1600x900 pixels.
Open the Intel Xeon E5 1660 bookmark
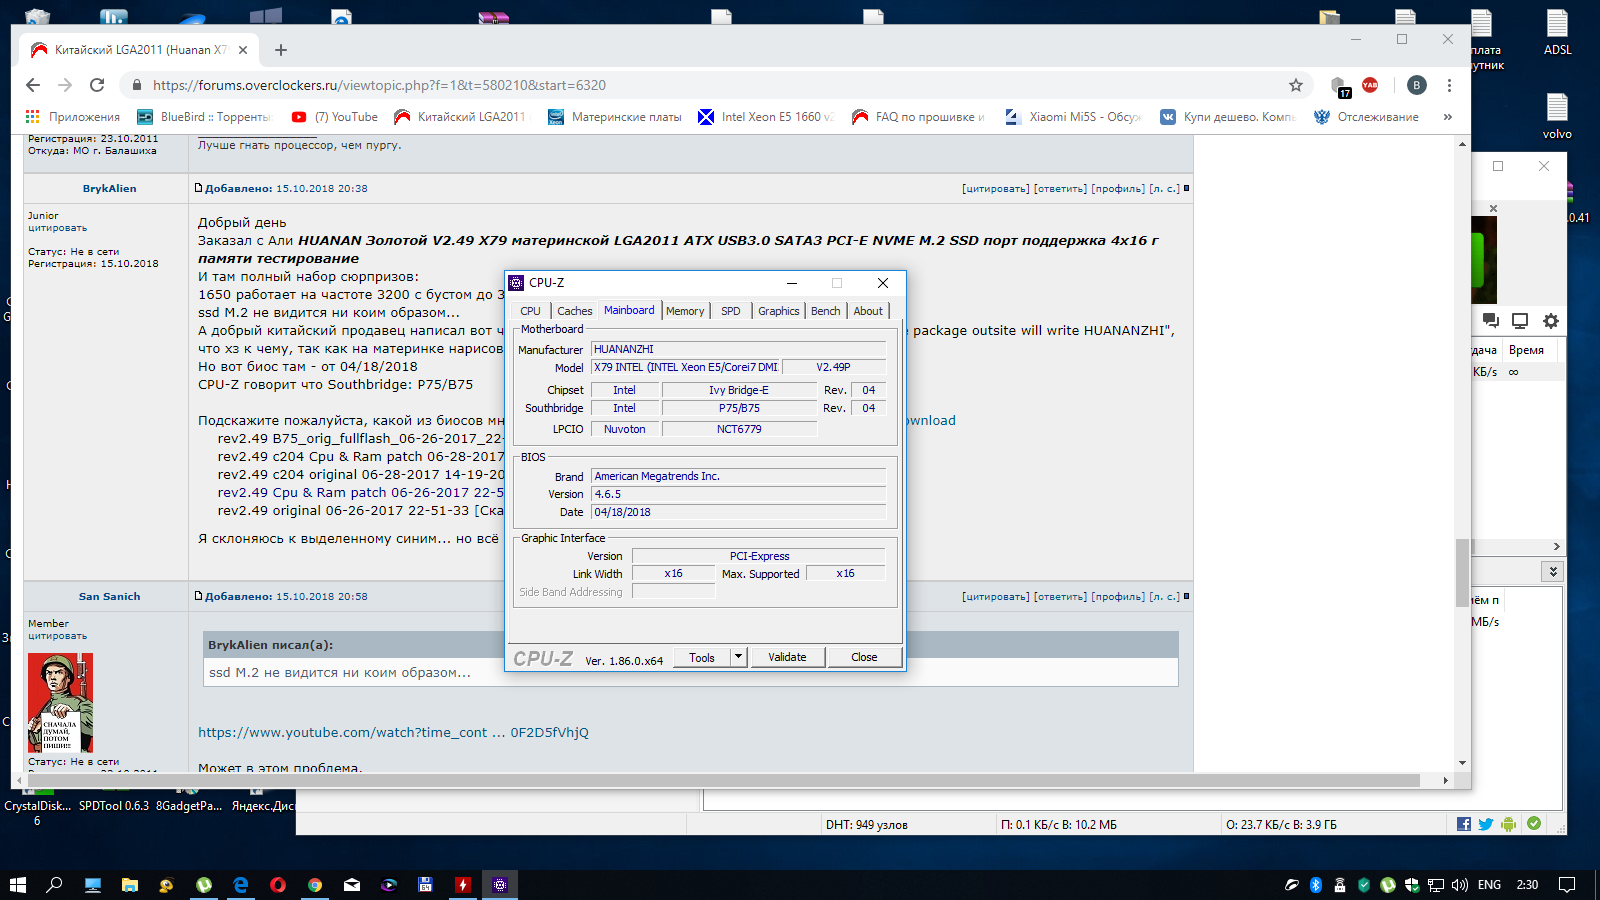766,117
